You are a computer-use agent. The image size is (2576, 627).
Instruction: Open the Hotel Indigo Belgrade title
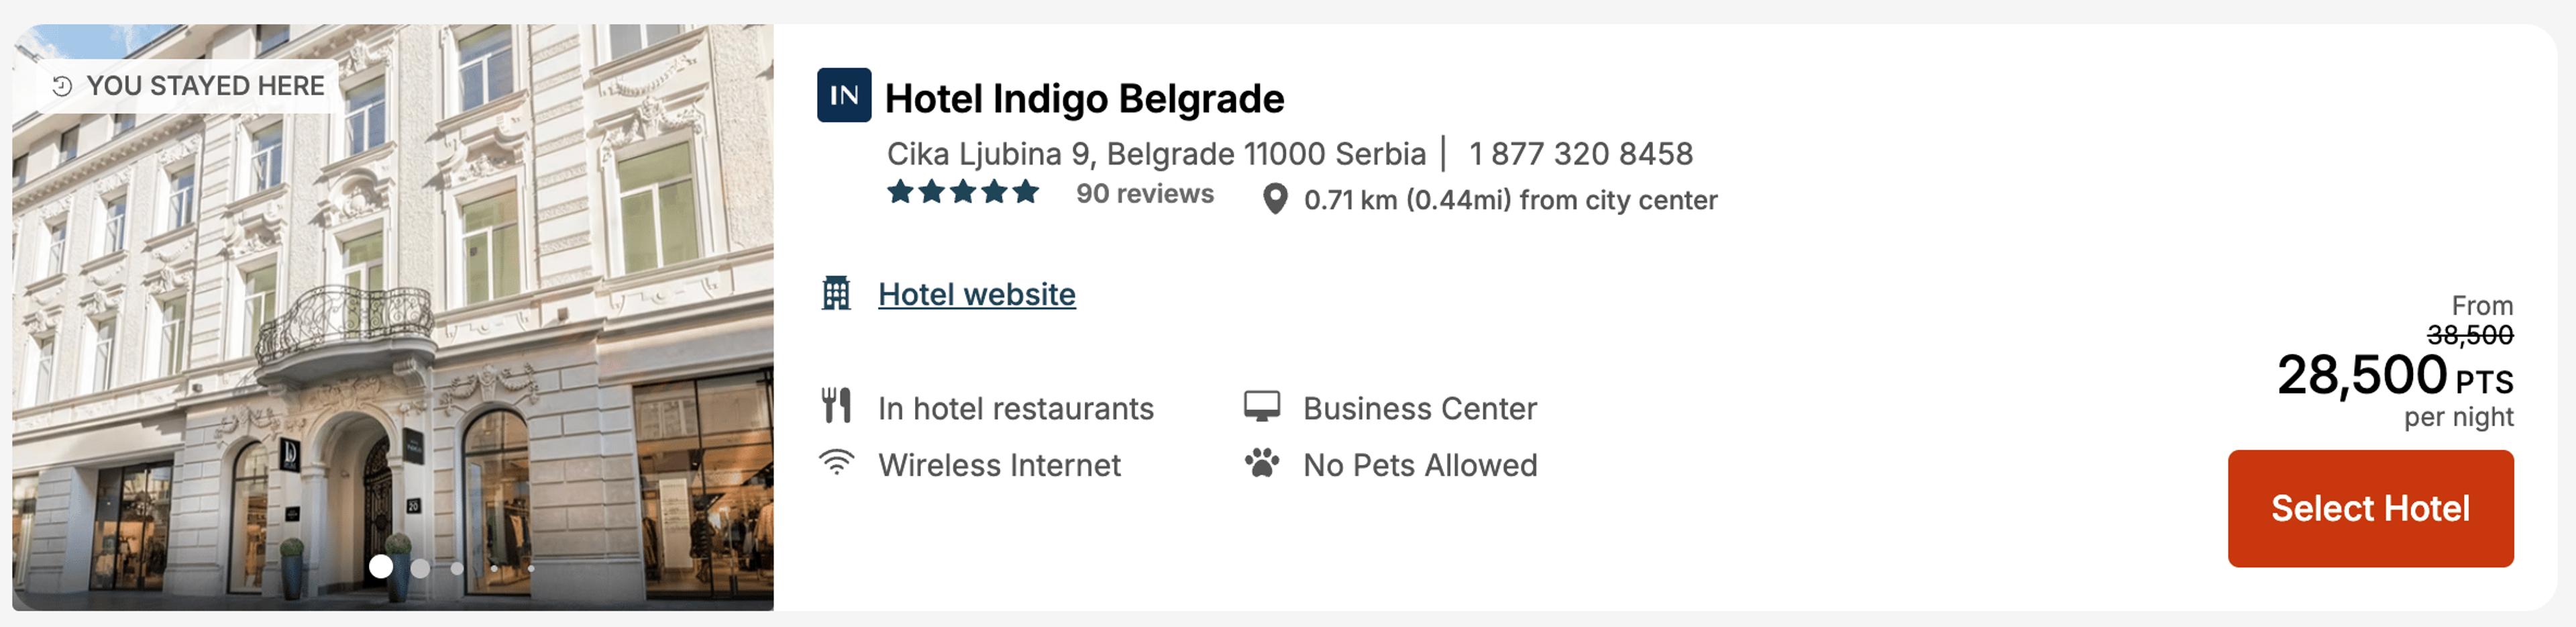click(1084, 99)
